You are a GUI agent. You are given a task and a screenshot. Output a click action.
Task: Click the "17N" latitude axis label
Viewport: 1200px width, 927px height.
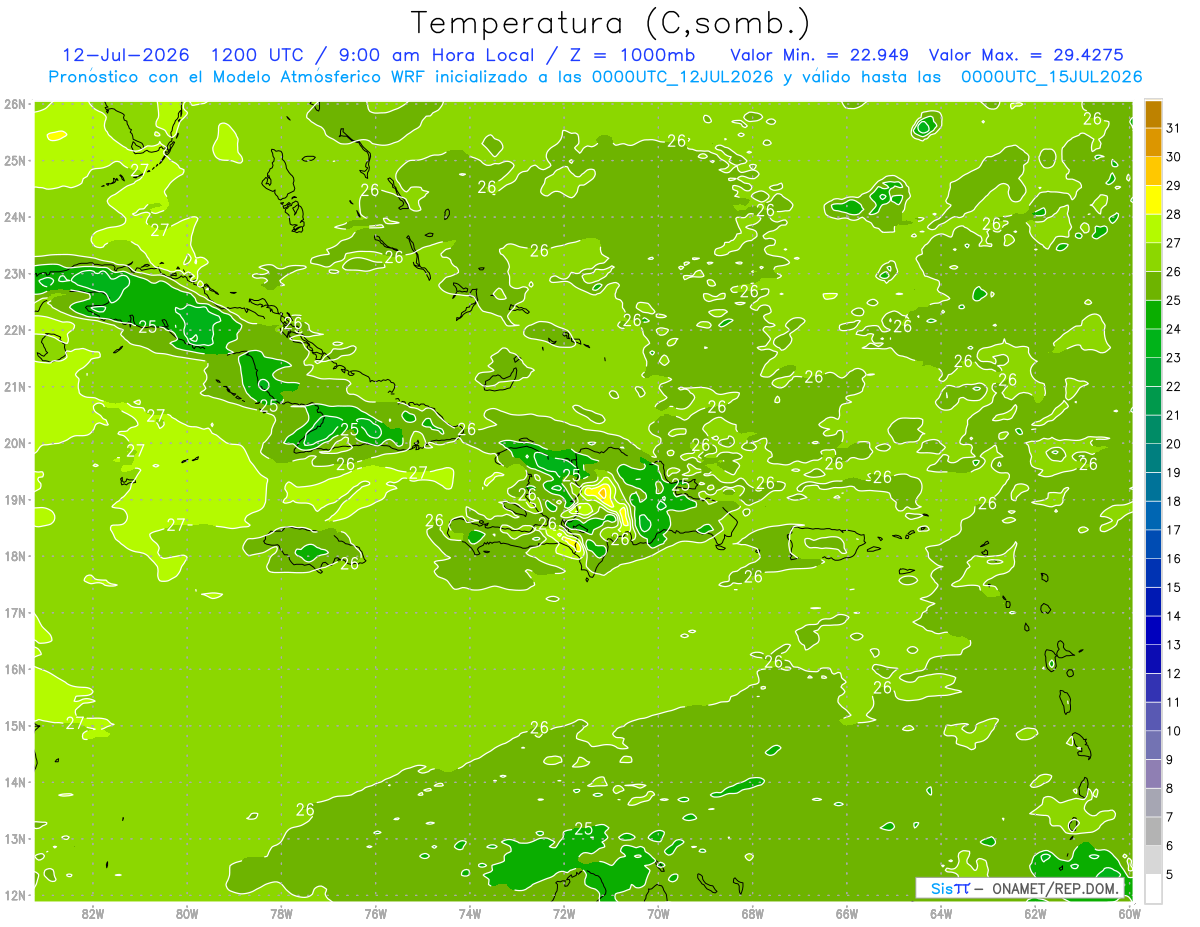tap(14, 613)
